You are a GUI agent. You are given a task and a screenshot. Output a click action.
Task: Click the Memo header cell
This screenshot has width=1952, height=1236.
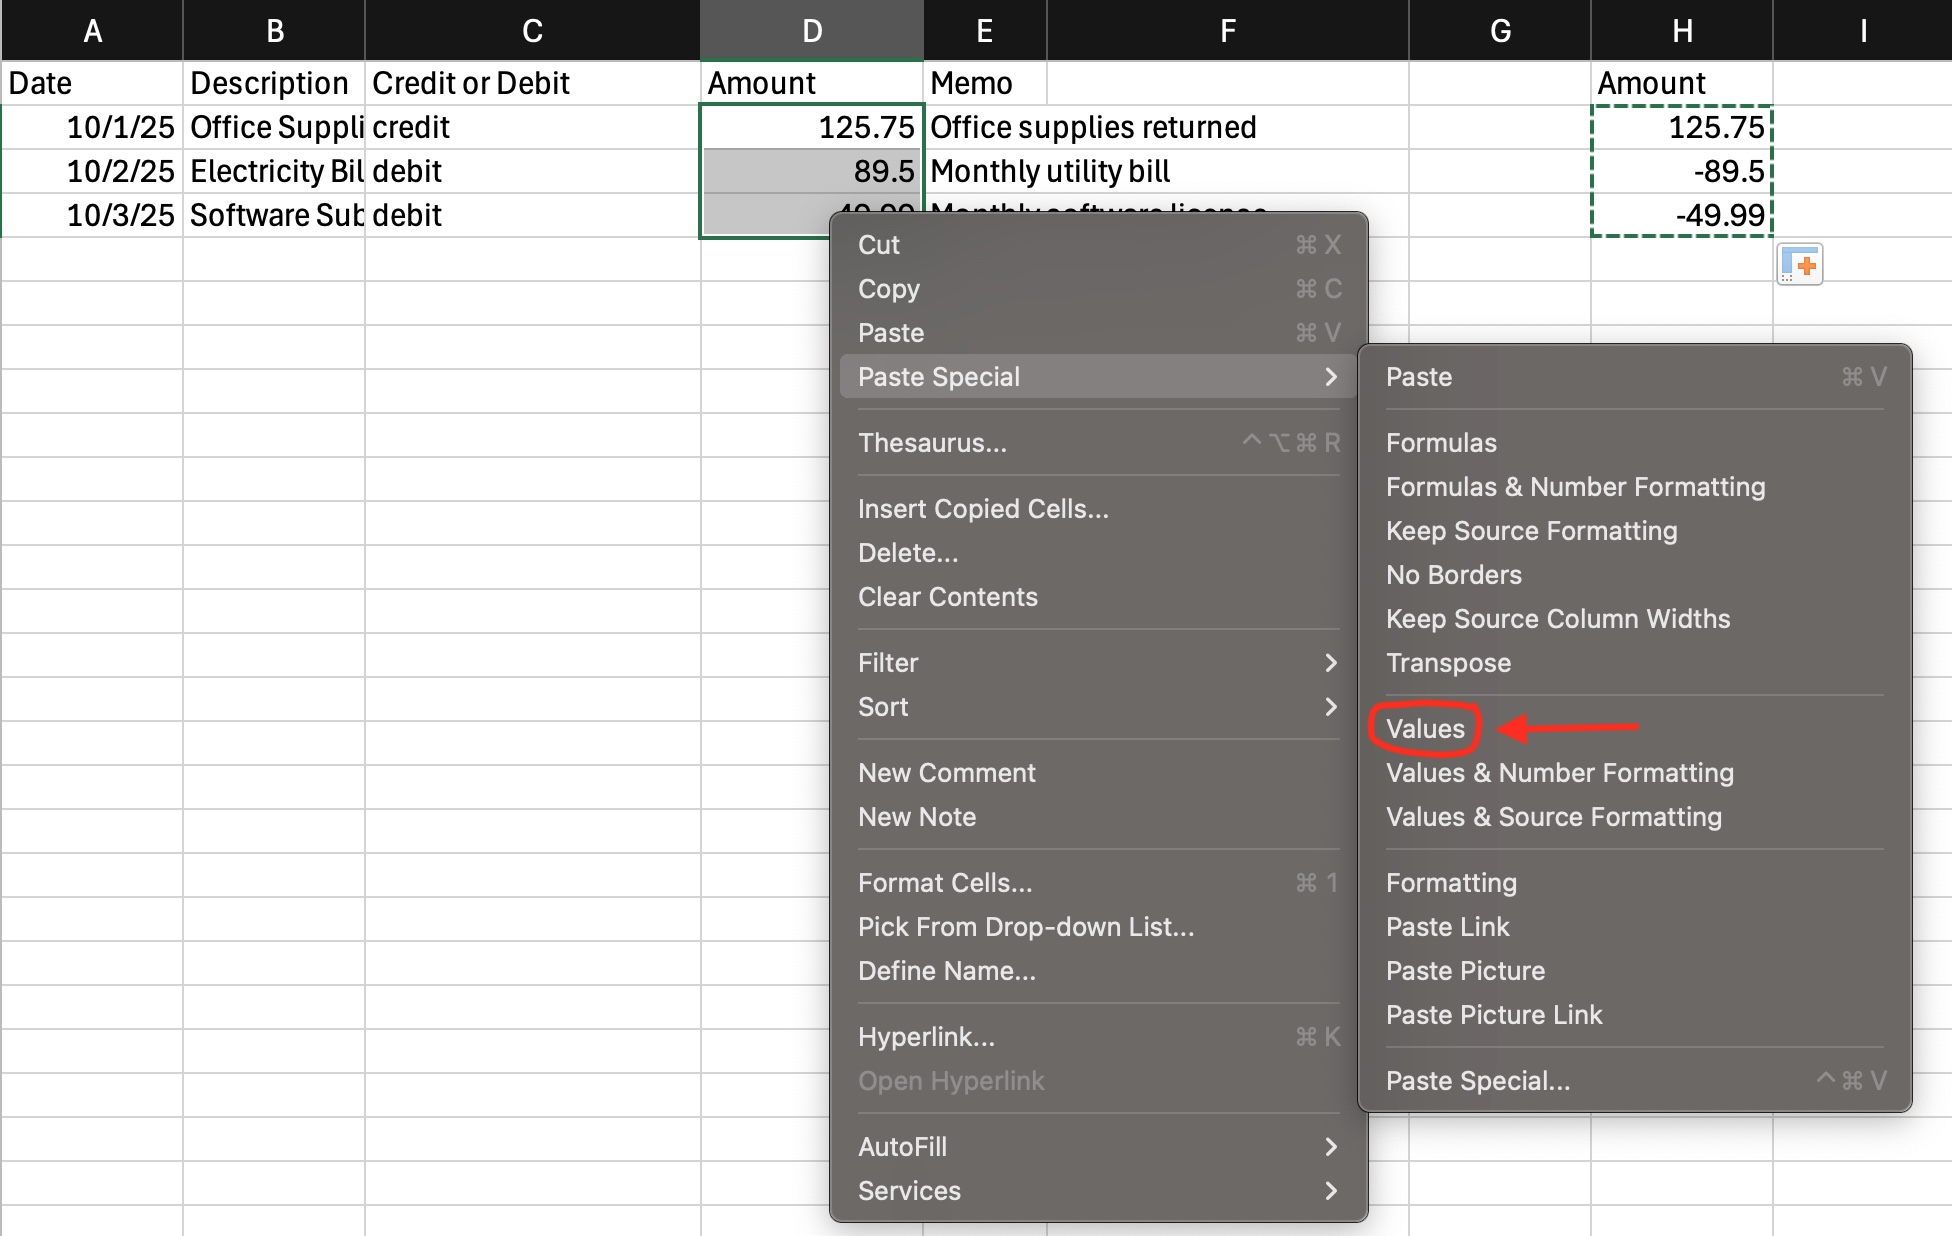pos(985,83)
